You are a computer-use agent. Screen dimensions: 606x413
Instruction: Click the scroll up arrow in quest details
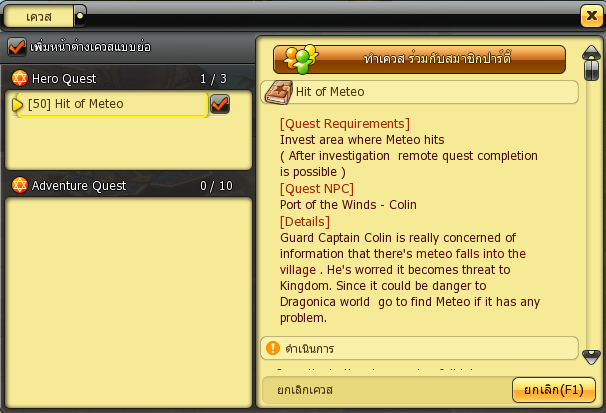tap(591, 52)
